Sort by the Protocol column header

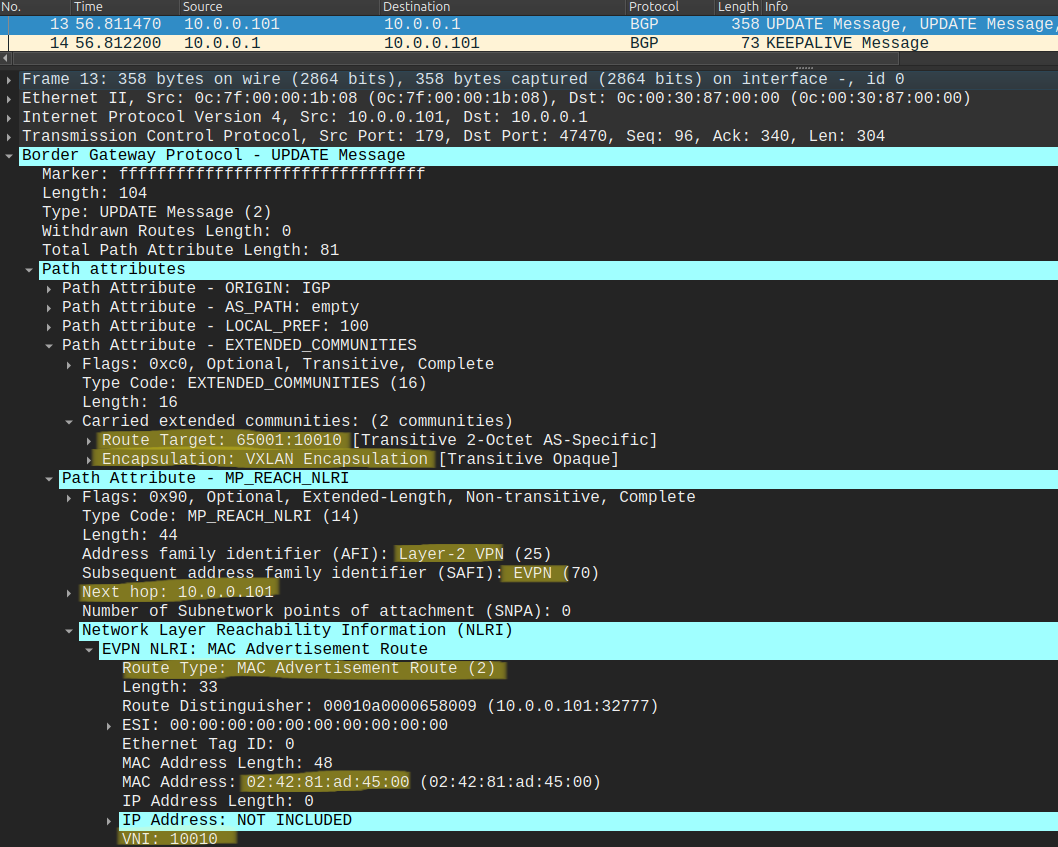[x=669, y=7]
